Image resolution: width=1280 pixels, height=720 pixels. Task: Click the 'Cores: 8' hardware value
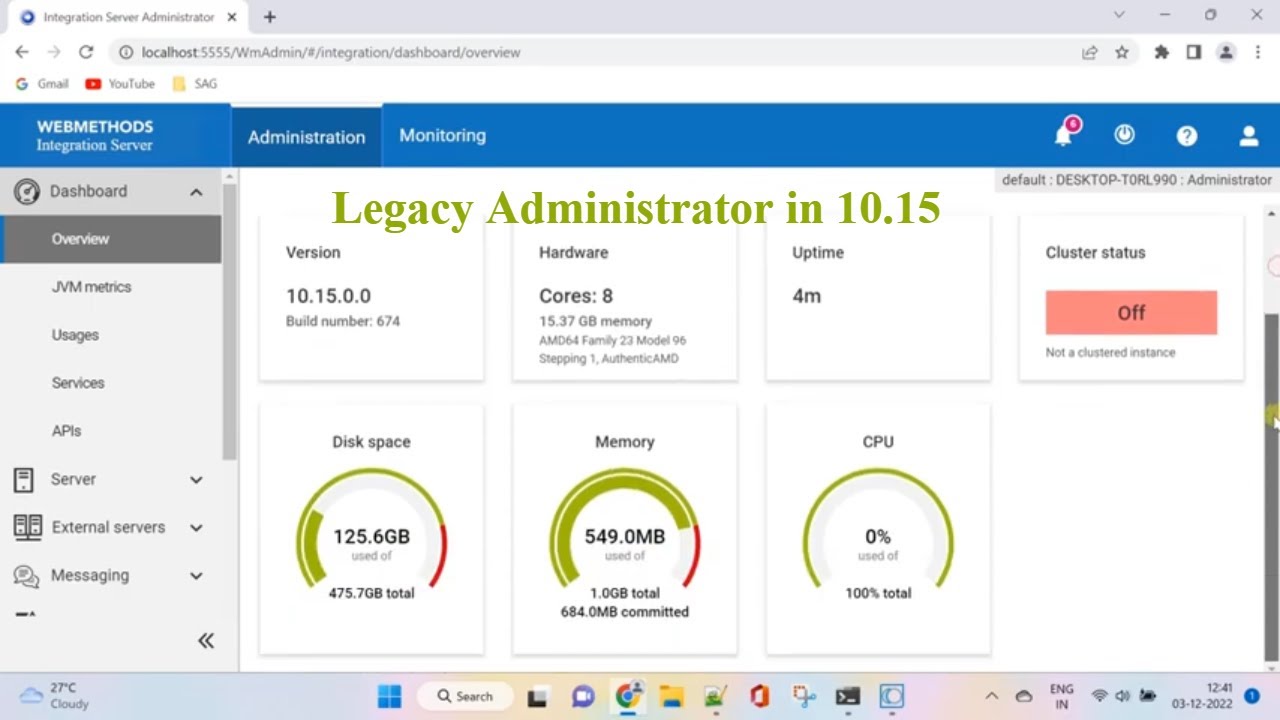pos(576,296)
